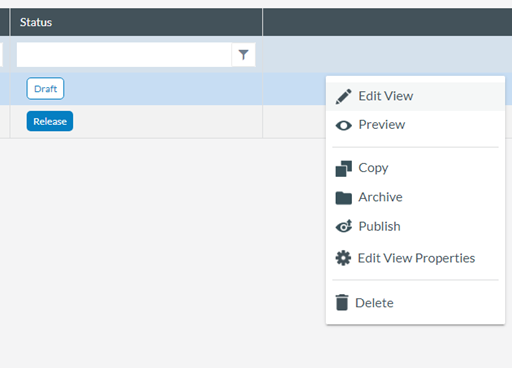Click the pencil icon beside Edit View

click(343, 97)
